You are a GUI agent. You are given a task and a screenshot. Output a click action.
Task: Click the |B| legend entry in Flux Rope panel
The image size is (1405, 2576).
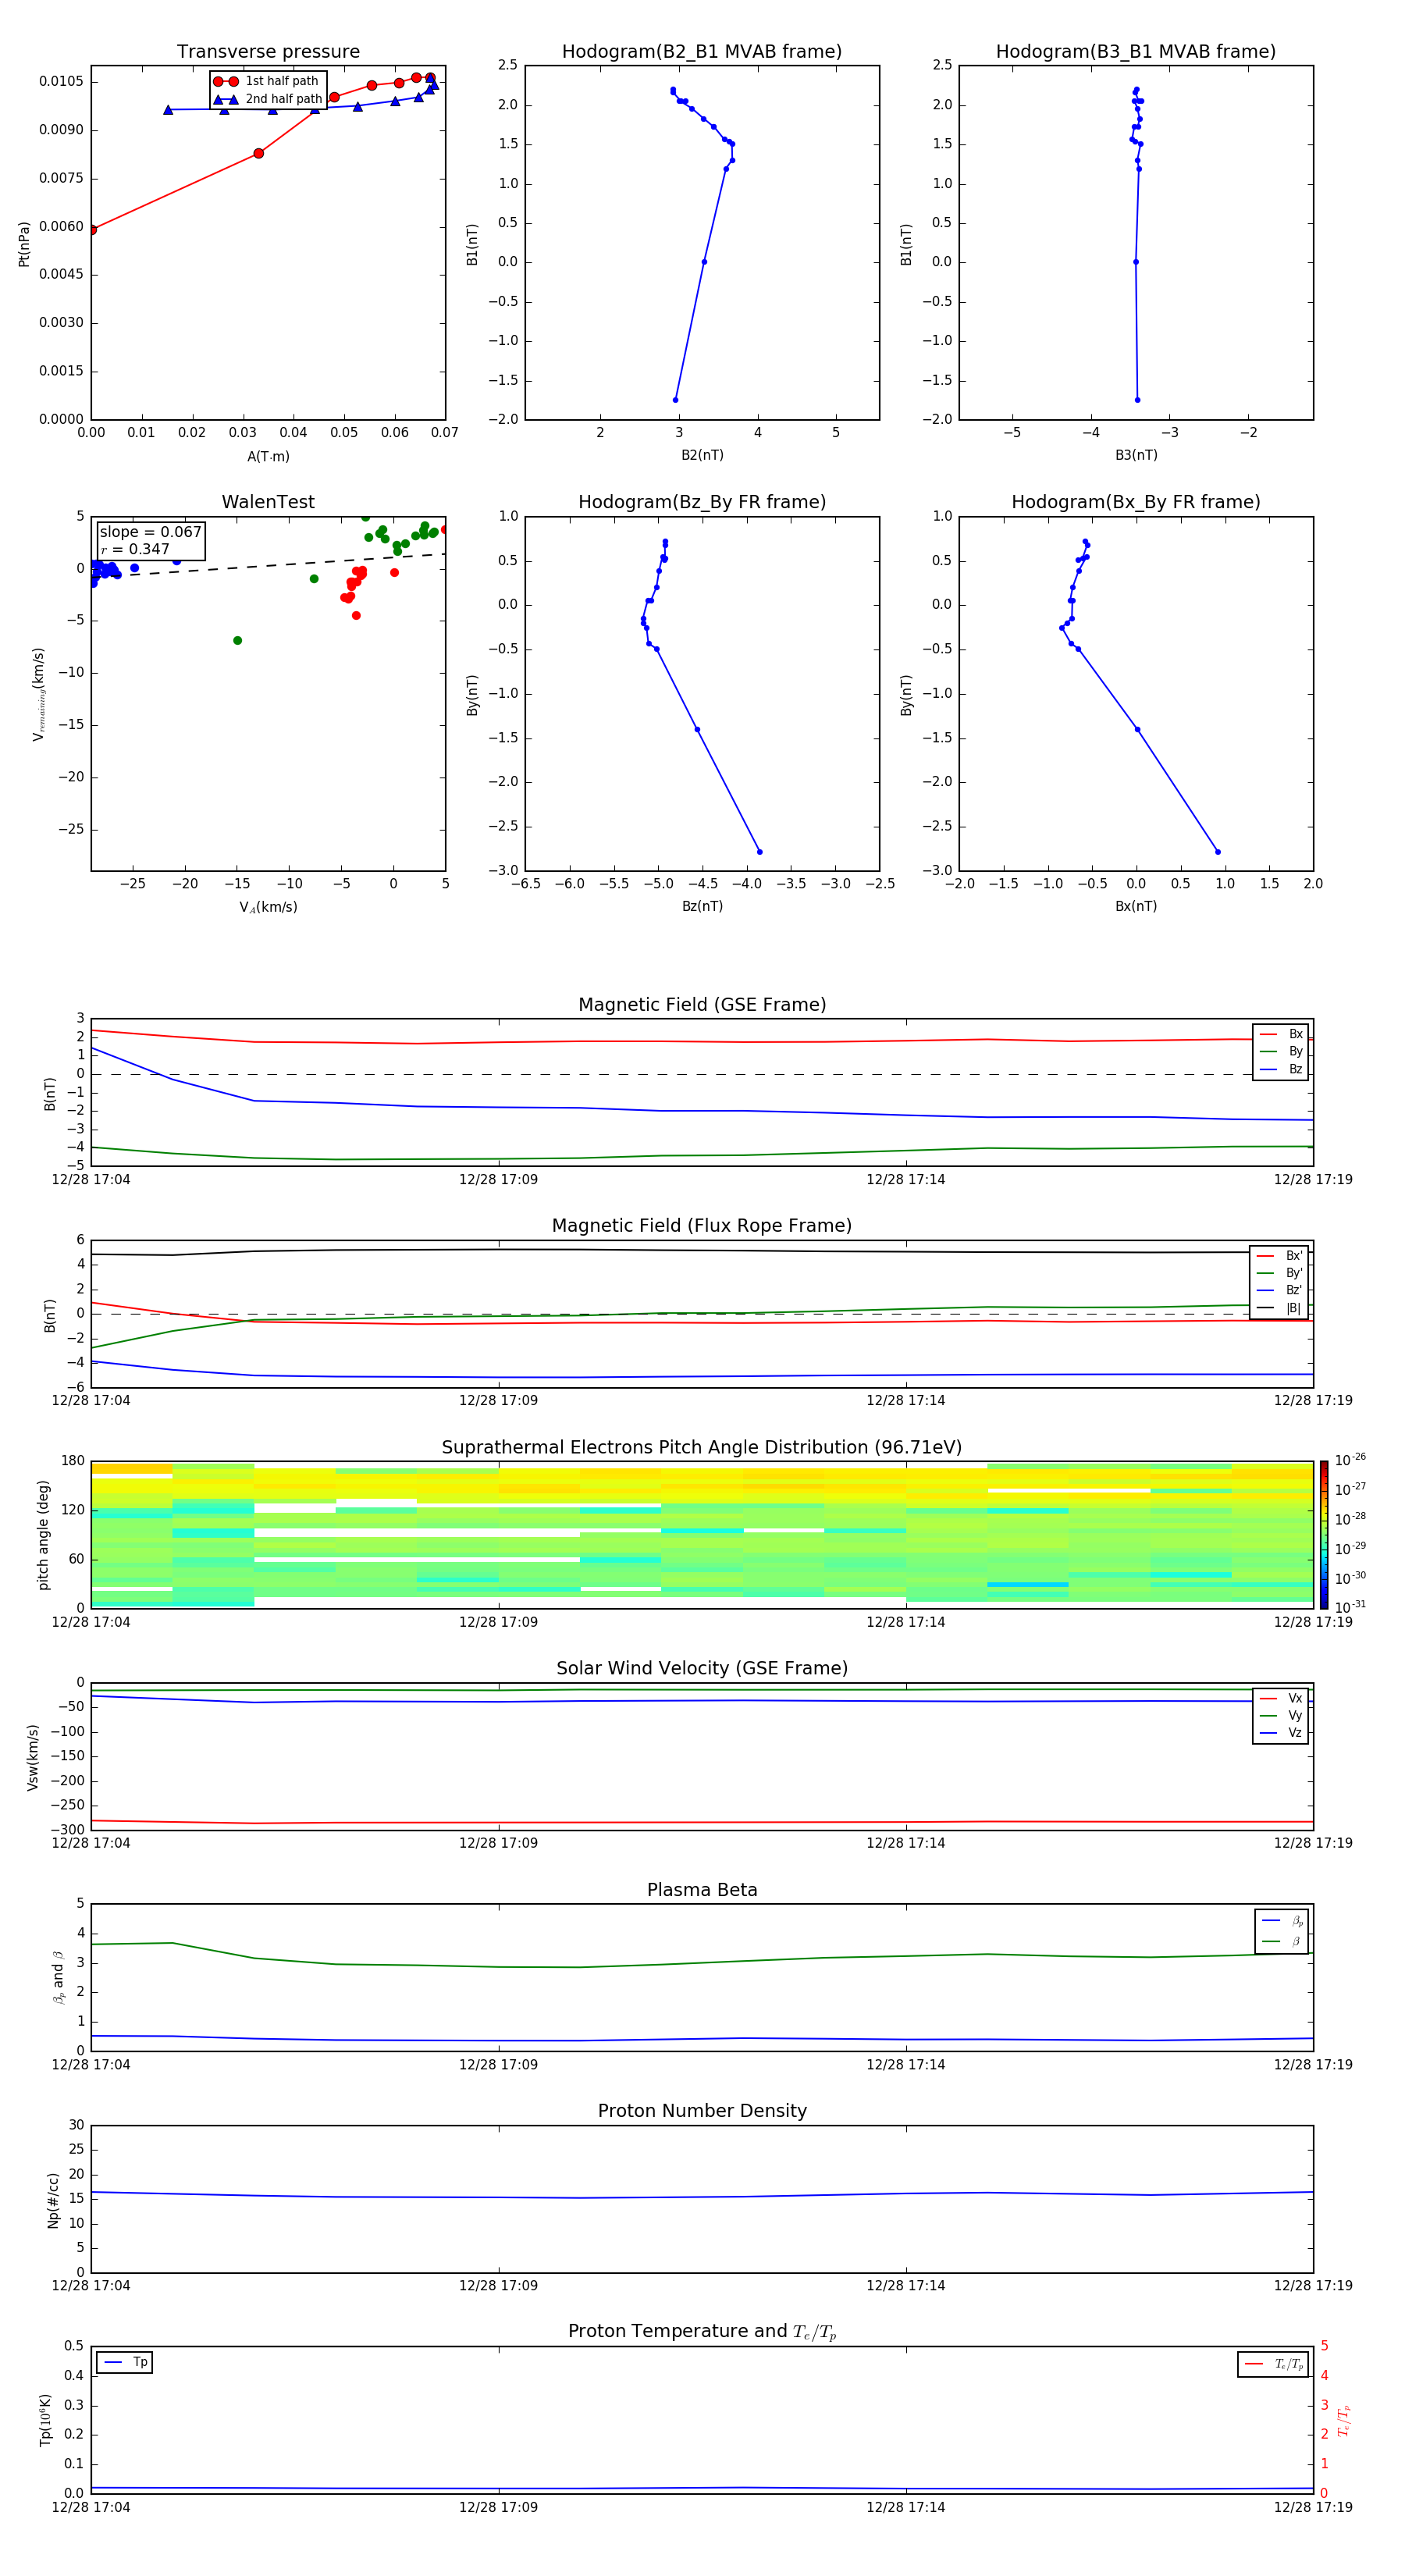pyautogui.click(x=1279, y=1308)
